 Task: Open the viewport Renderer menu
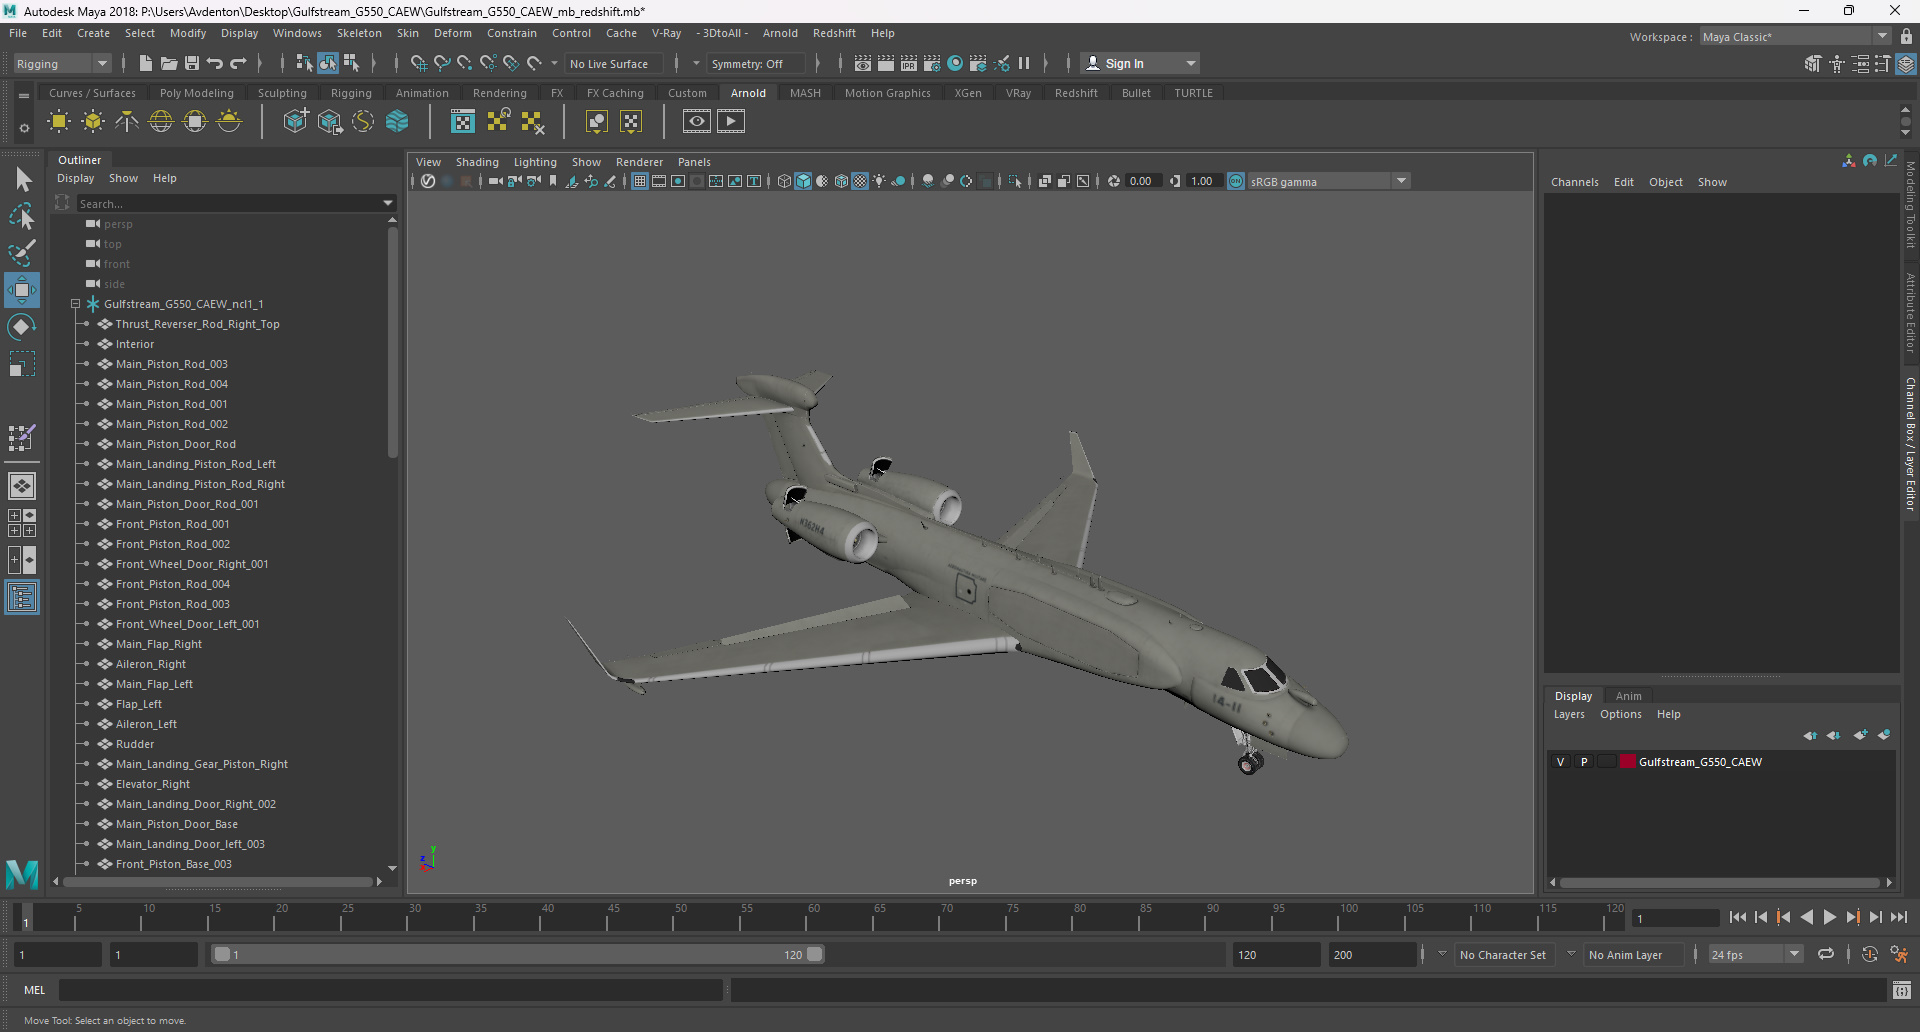(639, 162)
